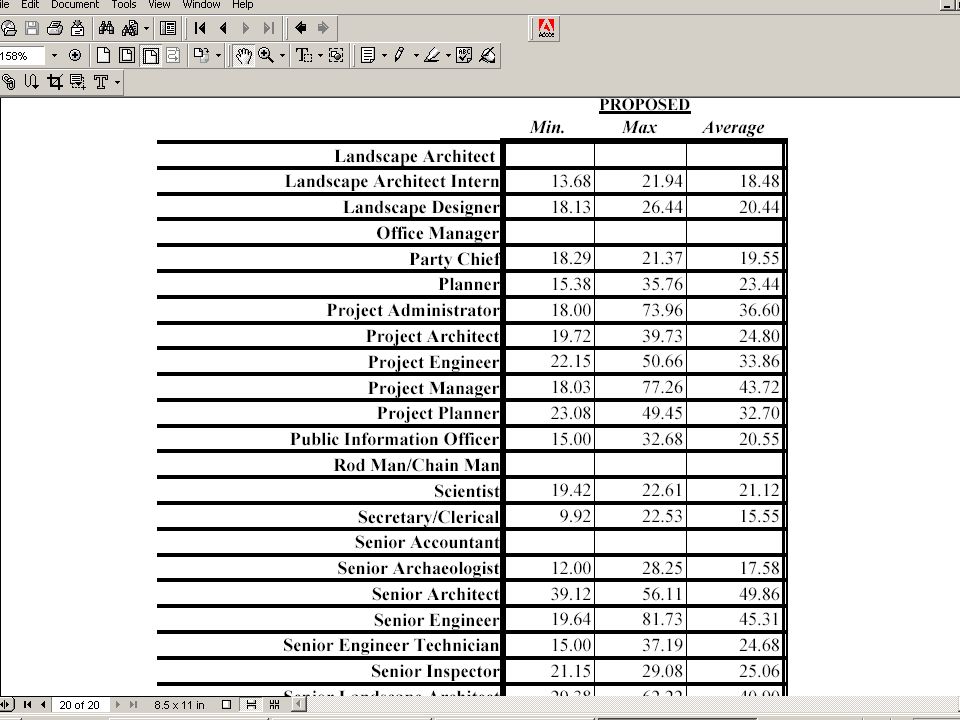Select the Highlight markup tool
This screenshot has width=960, height=720.
pos(432,56)
